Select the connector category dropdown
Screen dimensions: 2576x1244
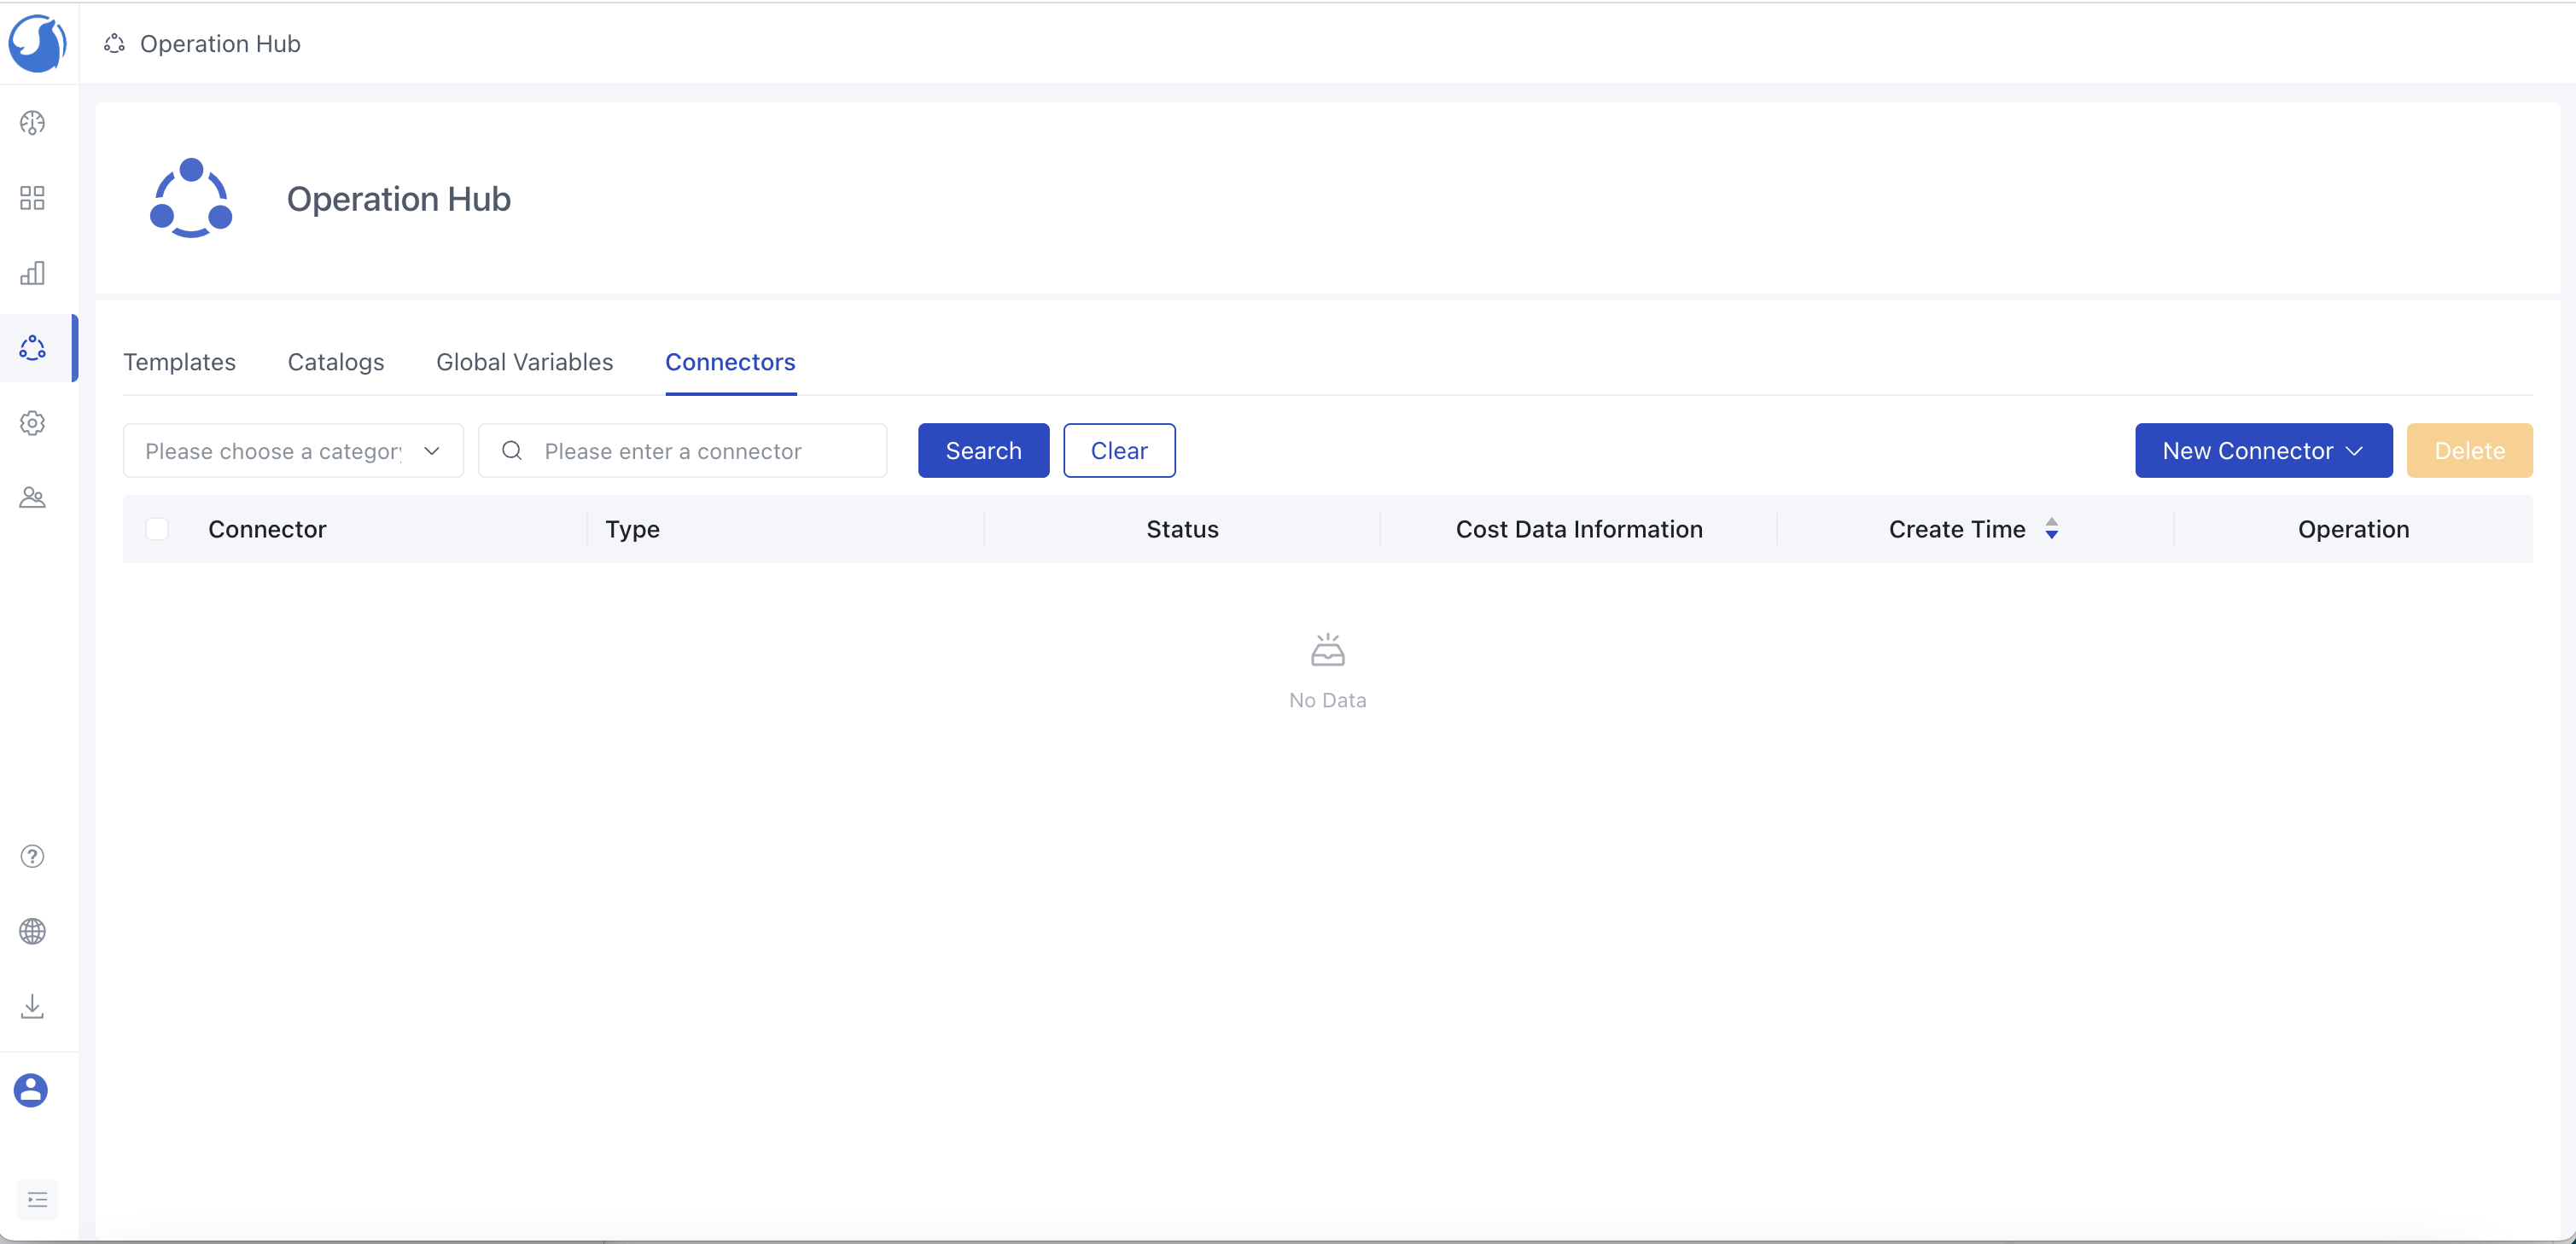click(293, 450)
